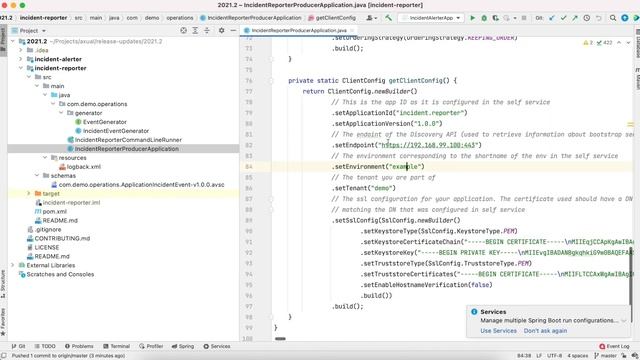
Task: Collapse the generator package
Action: [x=61, y=113]
